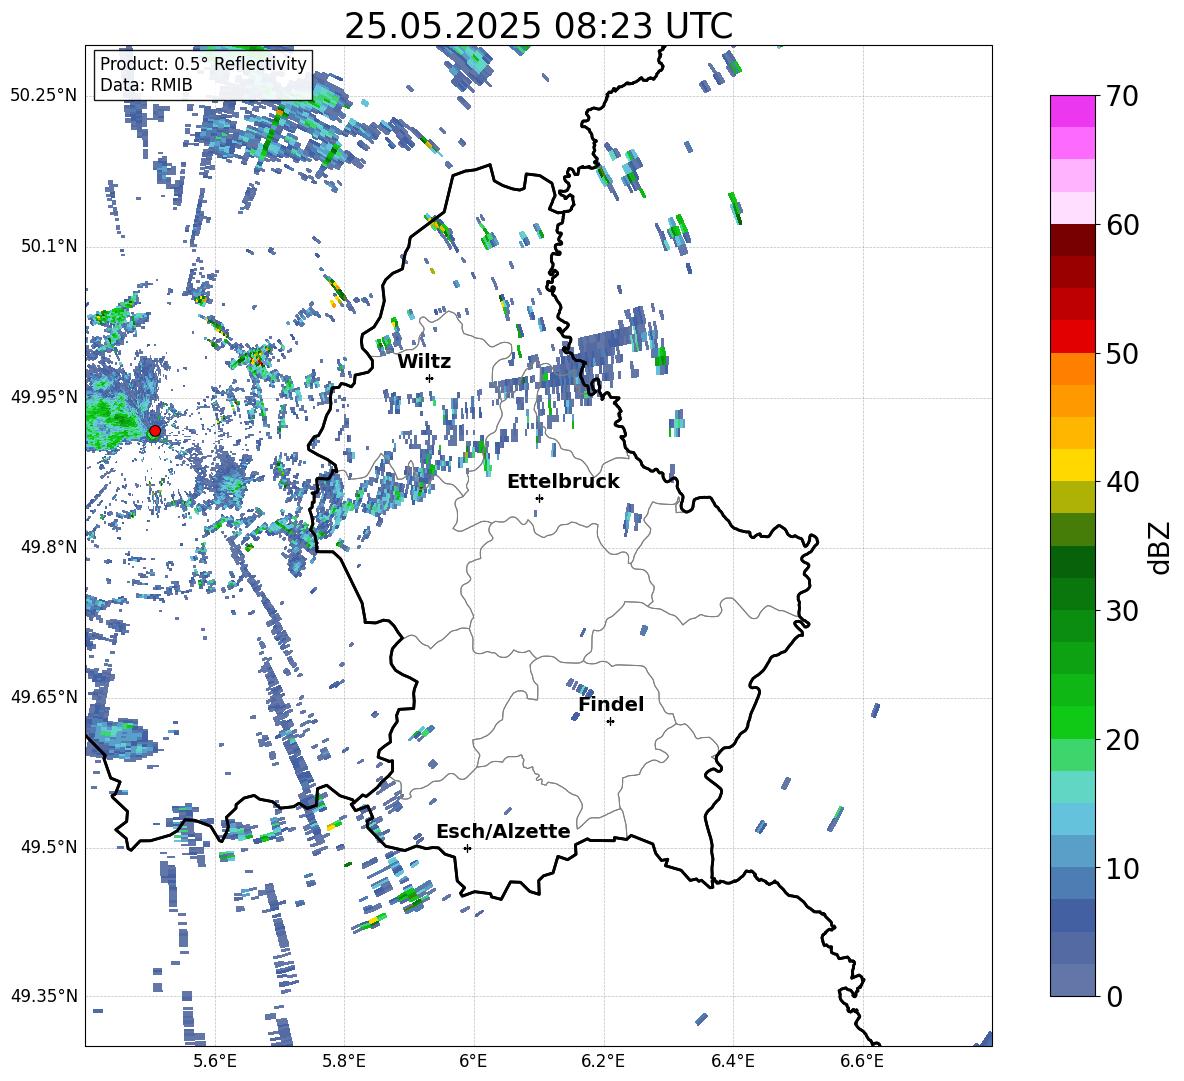The image size is (1184, 1081).
Task: Click the red radar location marker
Action: pos(155,431)
